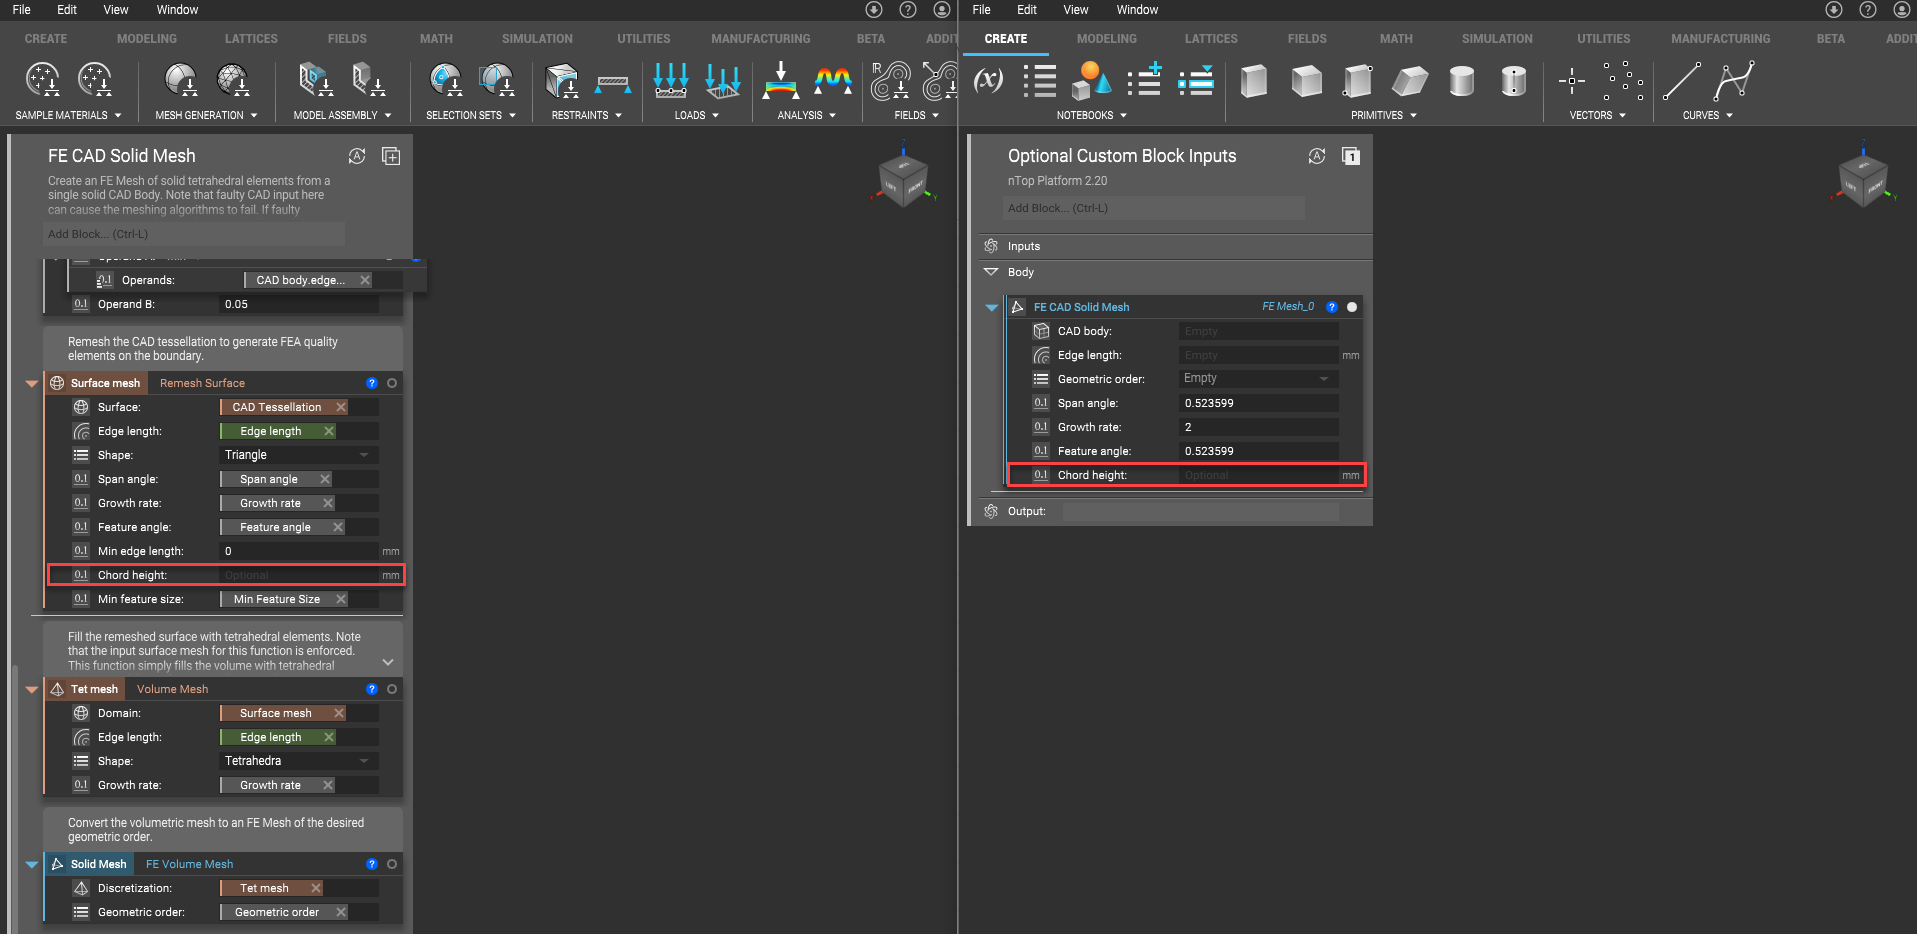Viewport: 1917px width, 934px height.
Task: Toggle visibility circle on Tet mesh block
Action: click(x=392, y=689)
